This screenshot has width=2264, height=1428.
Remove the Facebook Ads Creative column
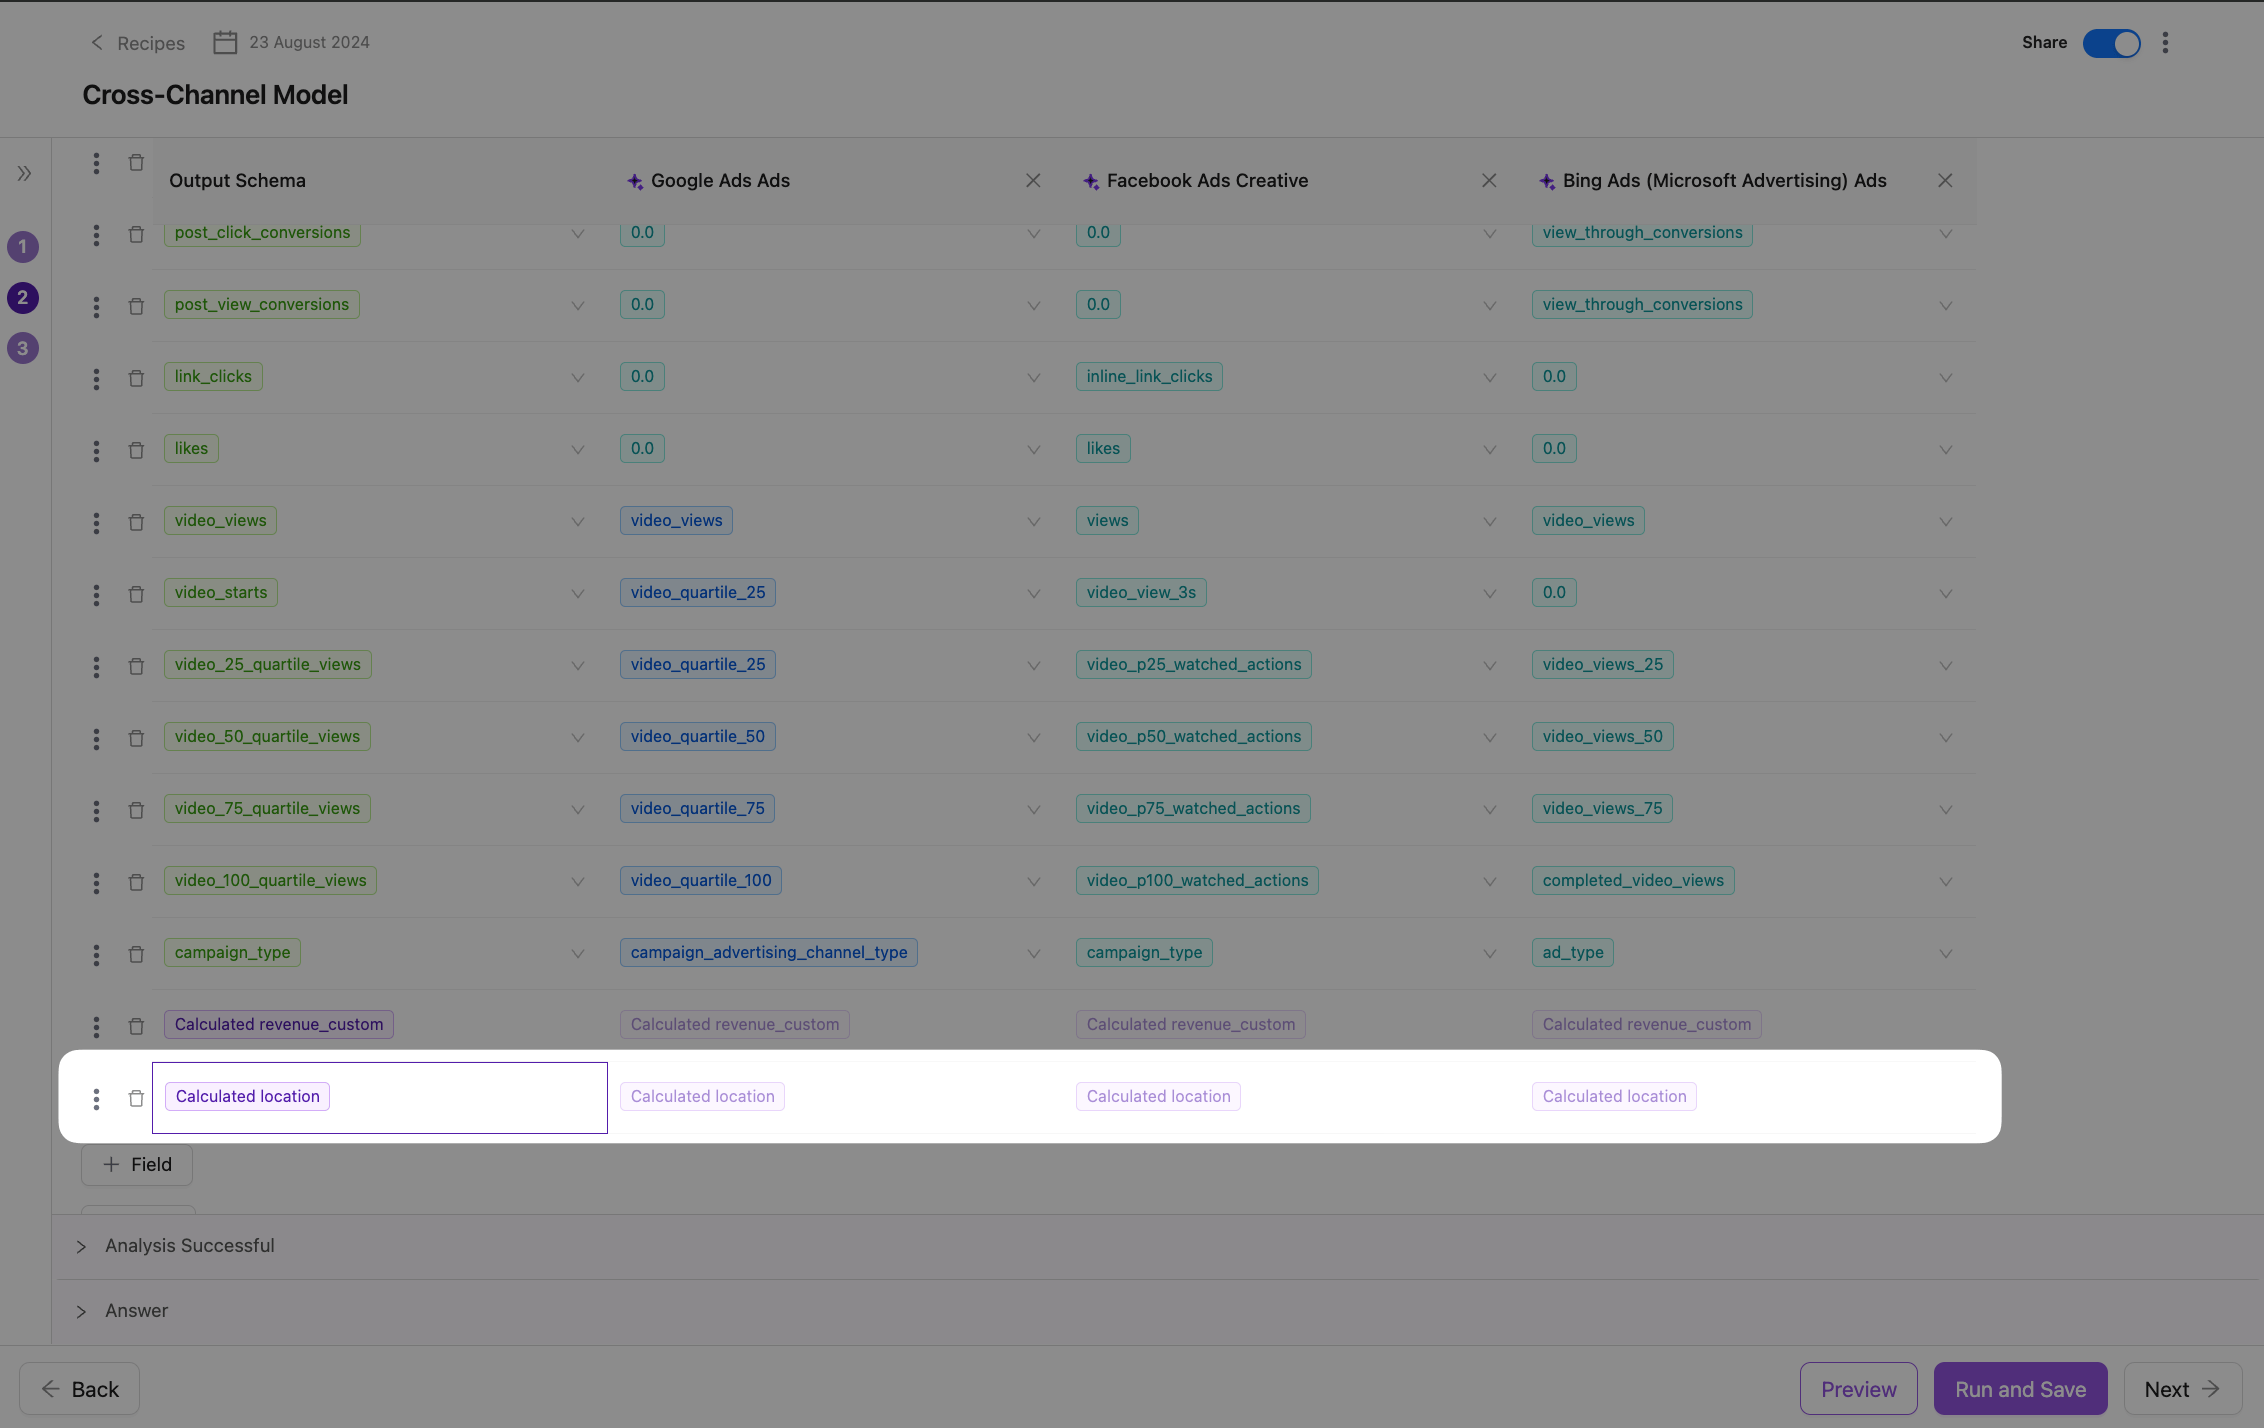1489,180
